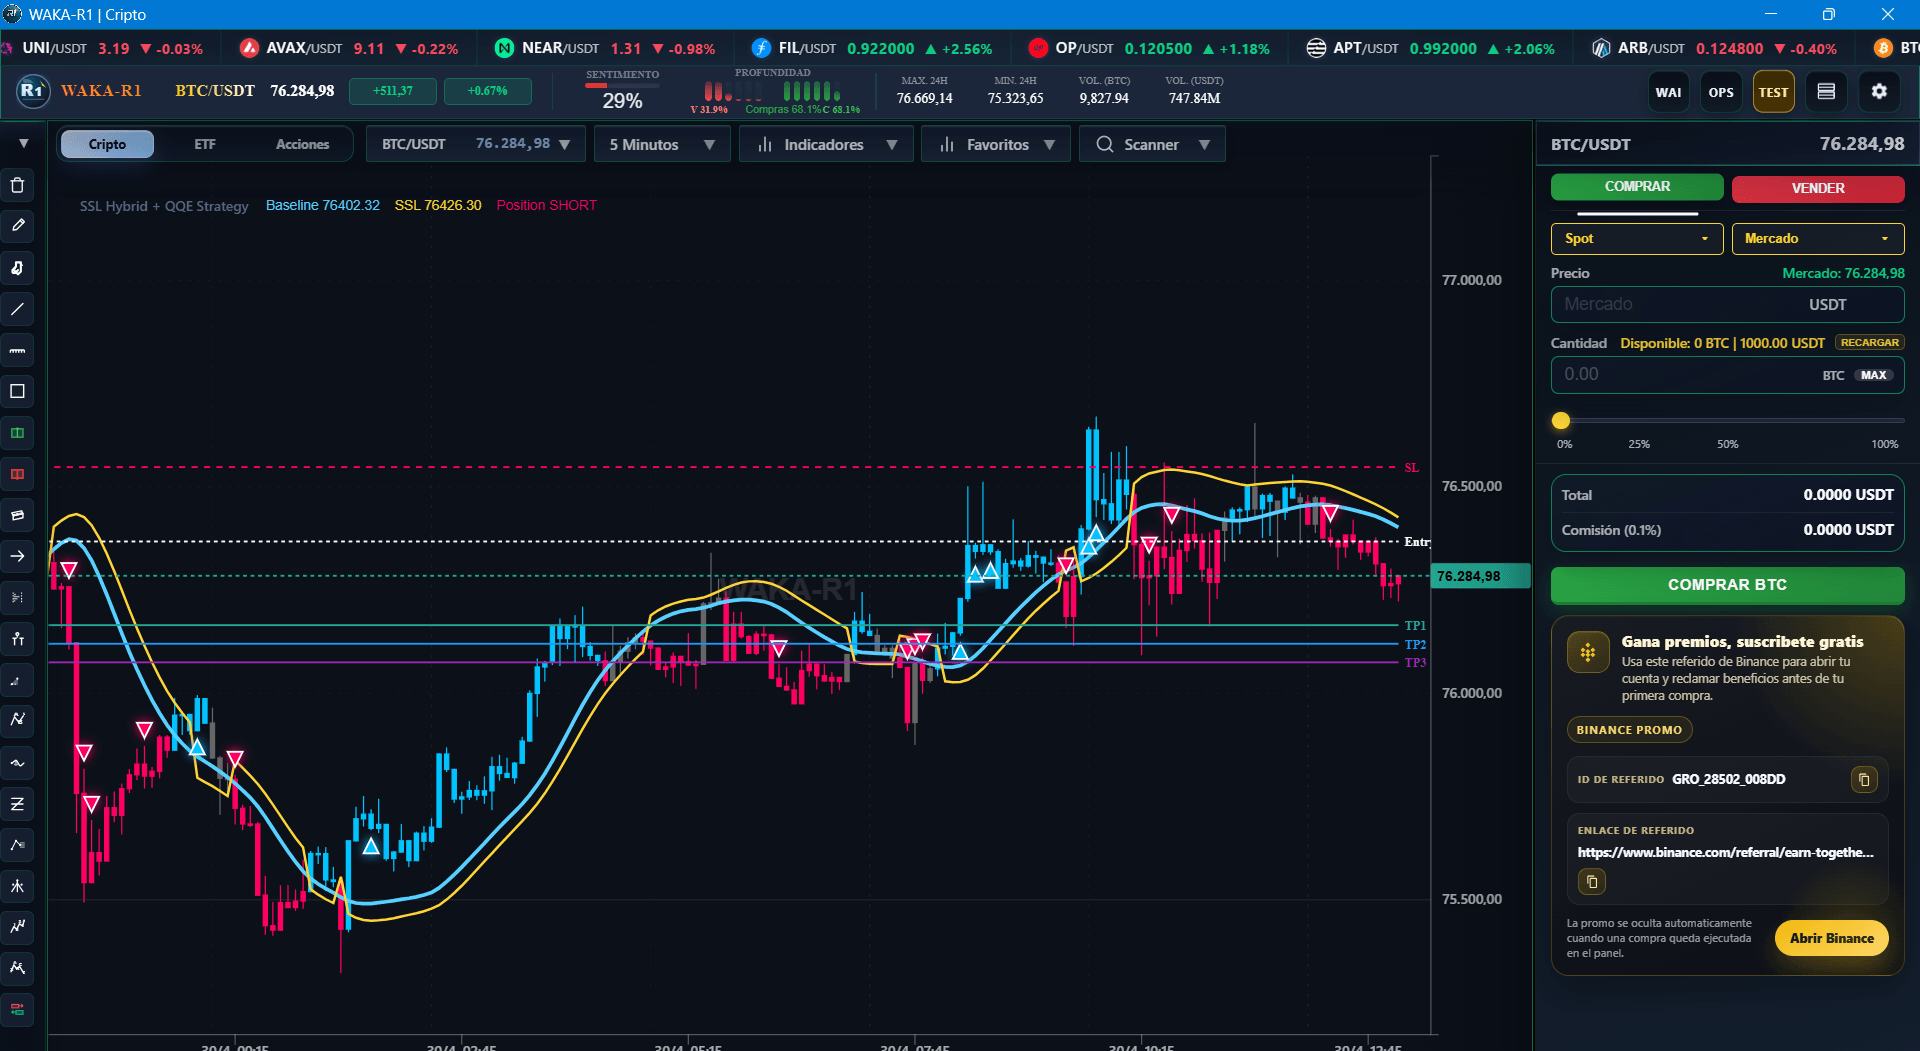
Task: Click the magnifier icon in Scanner
Action: pyautogui.click(x=1104, y=144)
